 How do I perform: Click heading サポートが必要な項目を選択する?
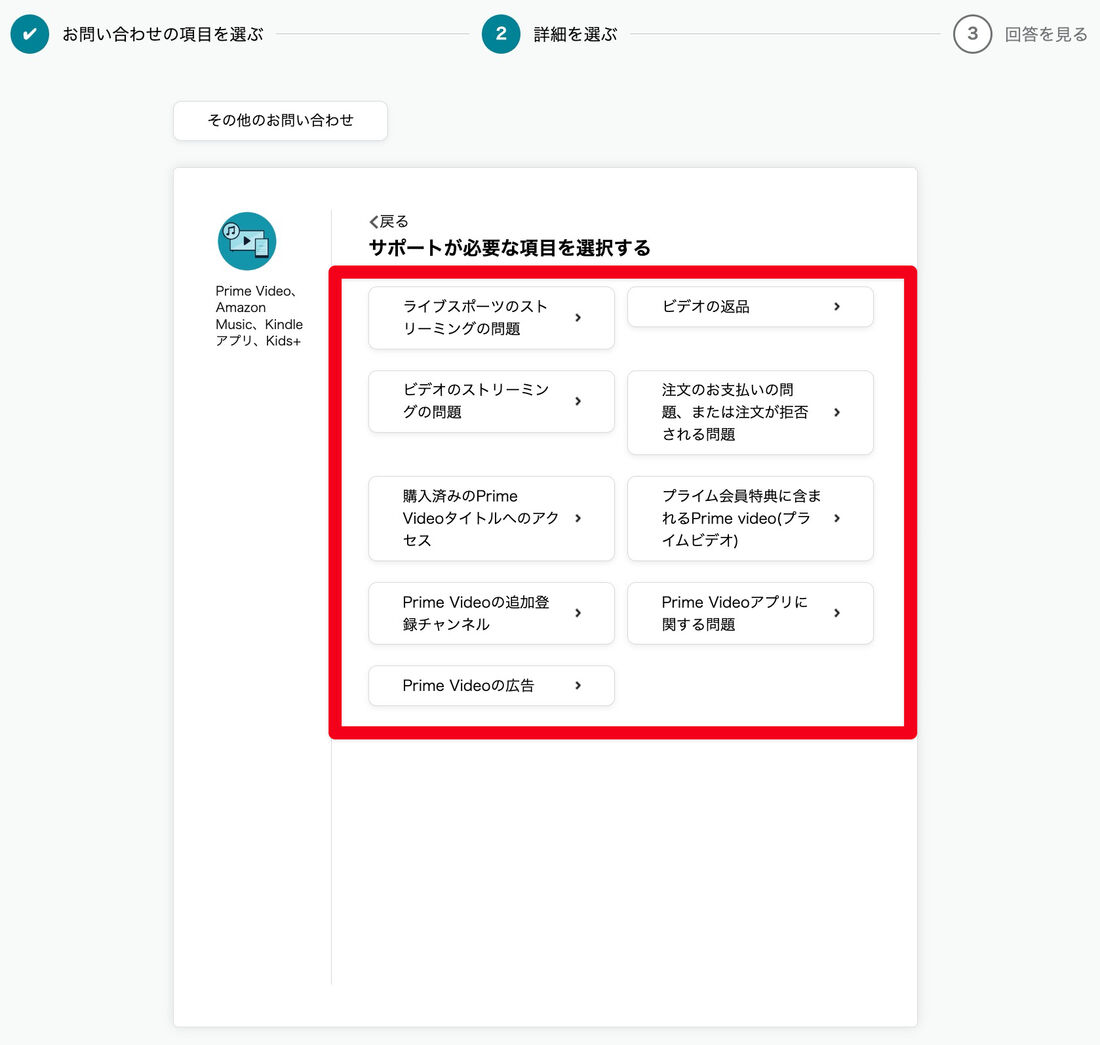[510, 248]
